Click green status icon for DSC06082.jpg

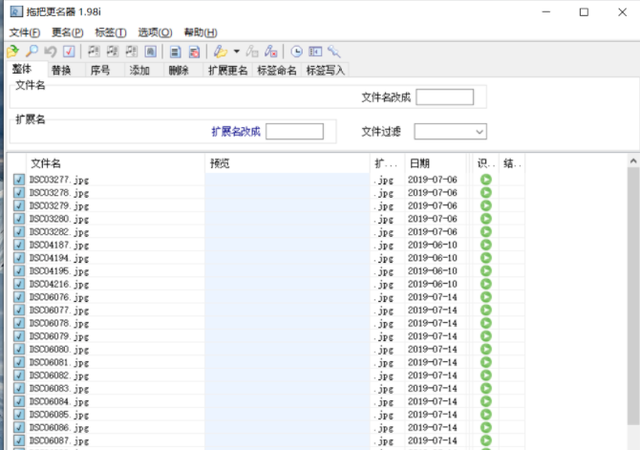coord(486,376)
